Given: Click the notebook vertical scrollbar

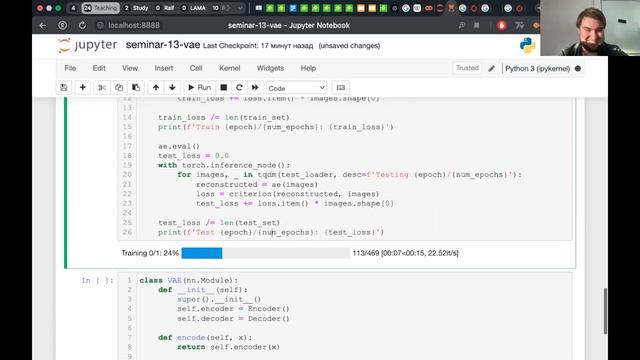Looking at the screenshot, I should pos(605,311).
